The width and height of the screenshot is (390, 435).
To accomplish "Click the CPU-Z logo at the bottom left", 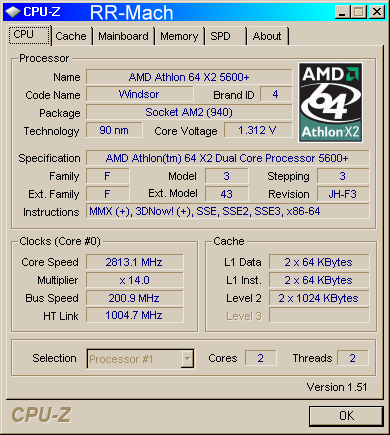I will (41, 415).
